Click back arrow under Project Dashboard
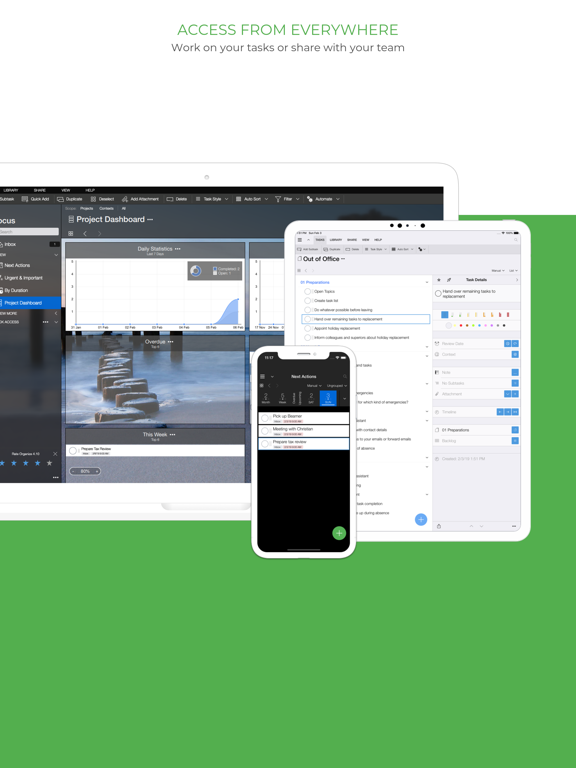The image size is (576, 768). tap(85, 234)
